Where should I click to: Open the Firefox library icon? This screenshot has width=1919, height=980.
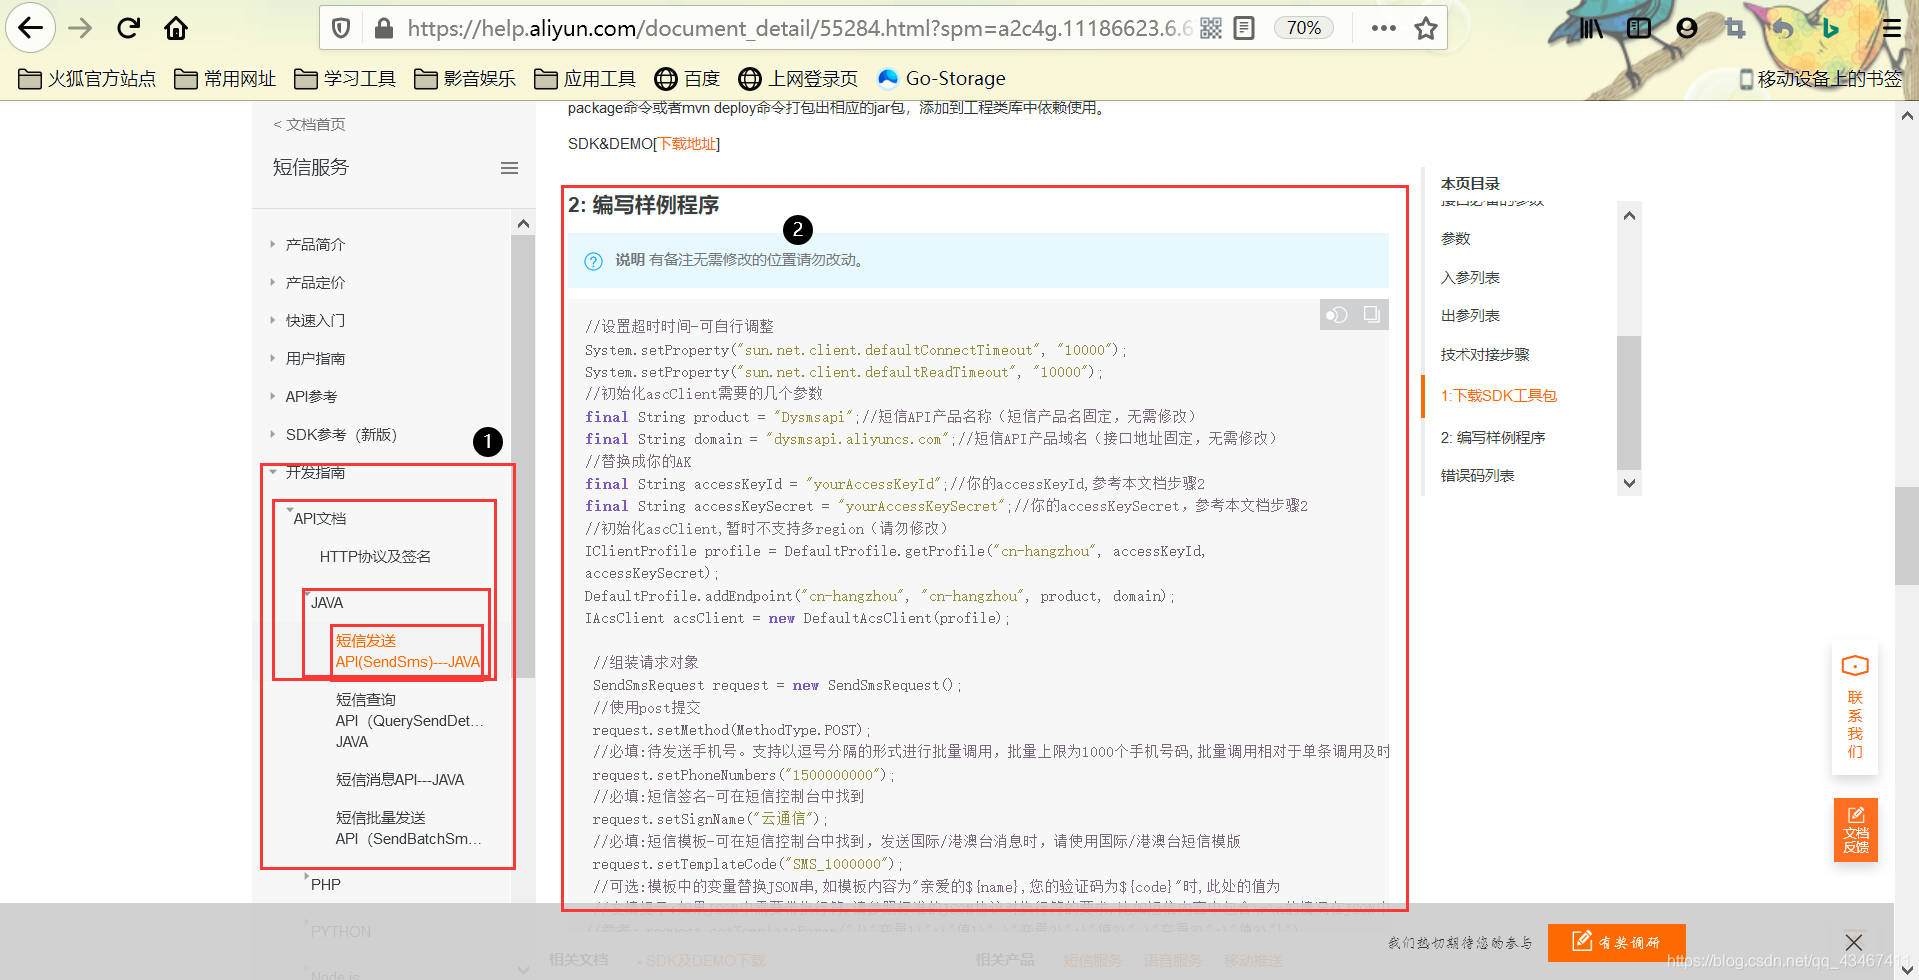click(1591, 28)
